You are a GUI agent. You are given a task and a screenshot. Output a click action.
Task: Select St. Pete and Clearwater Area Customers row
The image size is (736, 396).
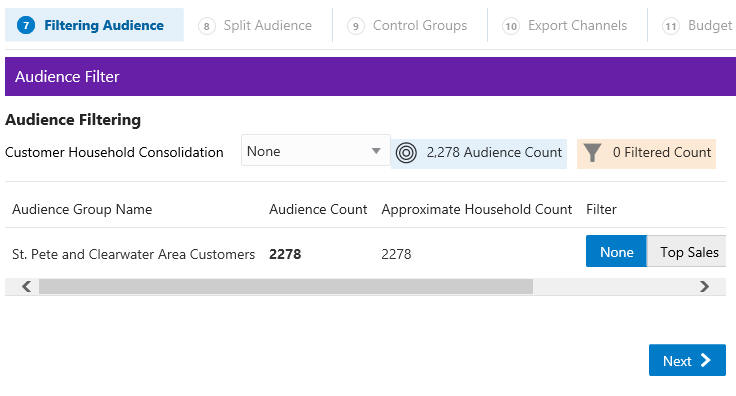133,254
